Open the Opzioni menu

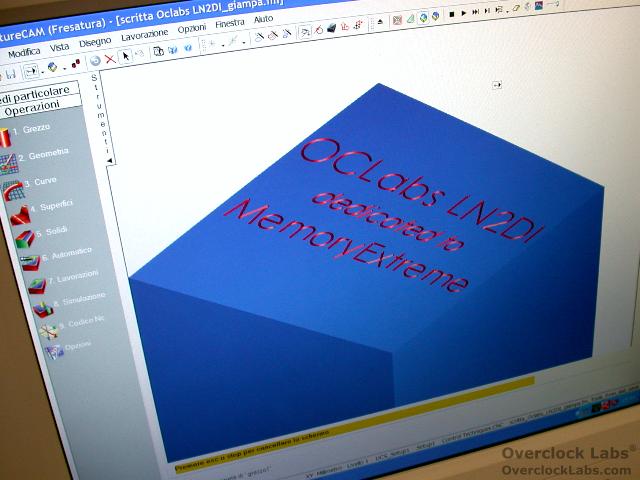pos(192,28)
